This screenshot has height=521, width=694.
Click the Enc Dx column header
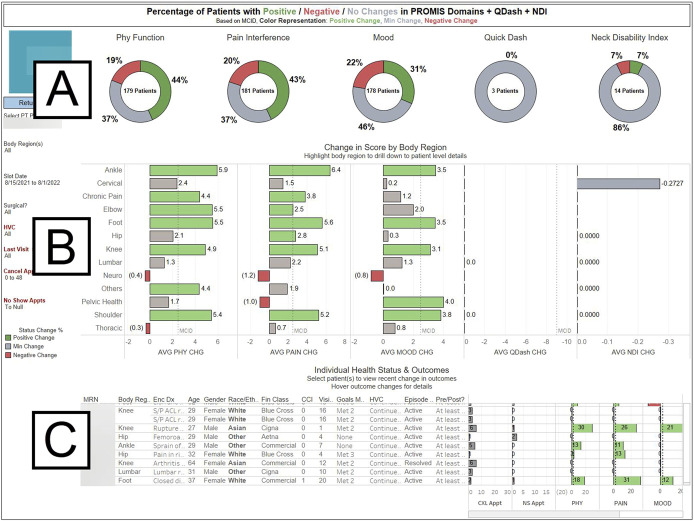pos(164,400)
